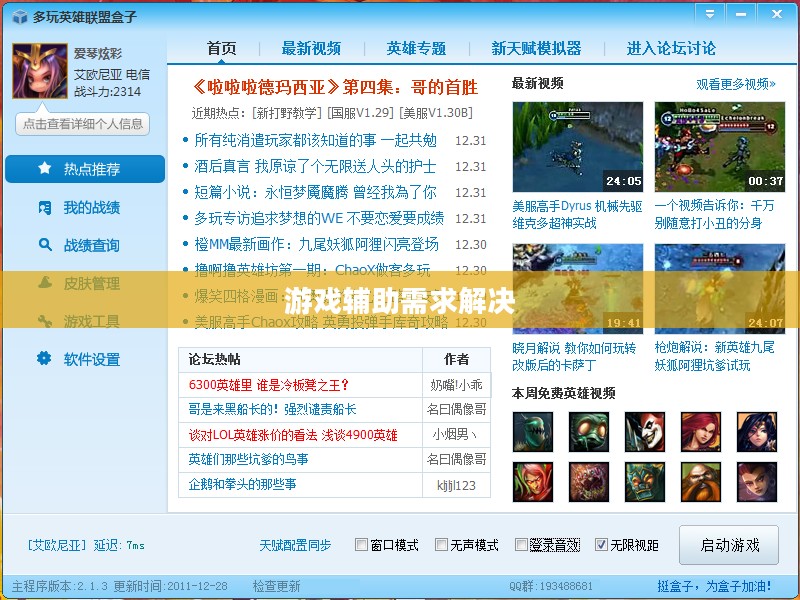Select the red-haired hero portrait, top row
The image size is (800, 600).
pyautogui.click(x=701, y=432)
